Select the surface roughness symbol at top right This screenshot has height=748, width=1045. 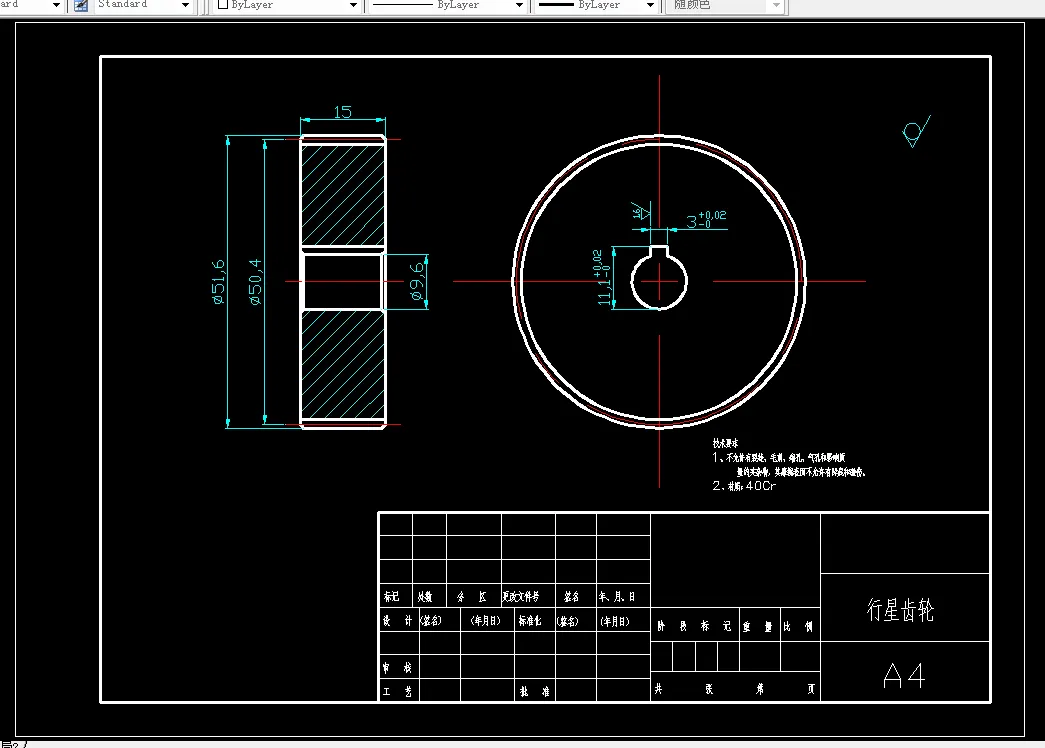click(916, 131)
